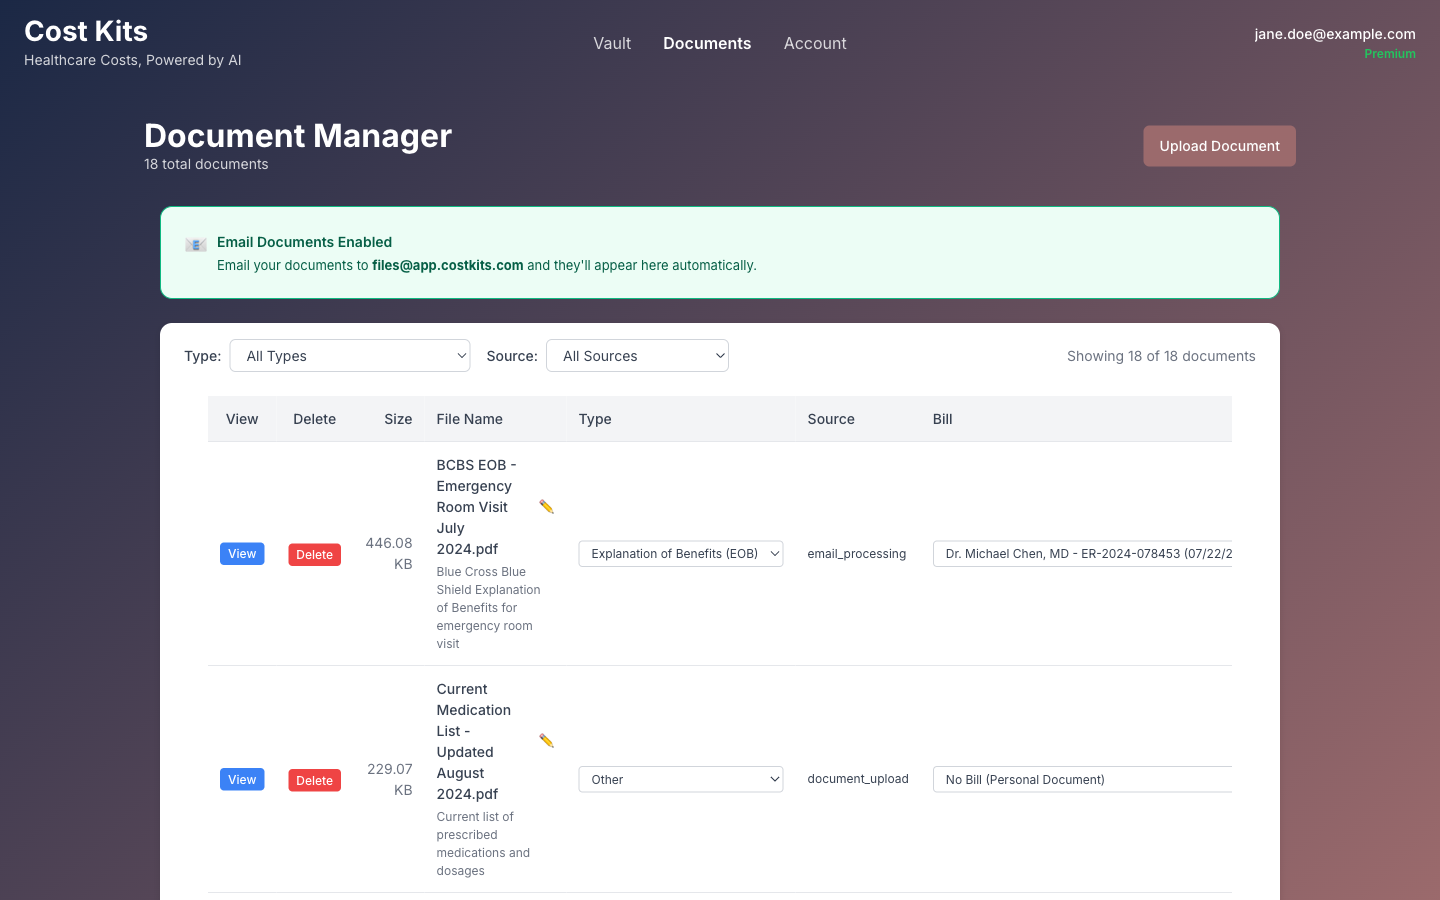The width and height of the screenshot is (1440, 900).
Task: Click the files@app.costkits.com email link
Action: pyautogui.click(x=447, y=265)
